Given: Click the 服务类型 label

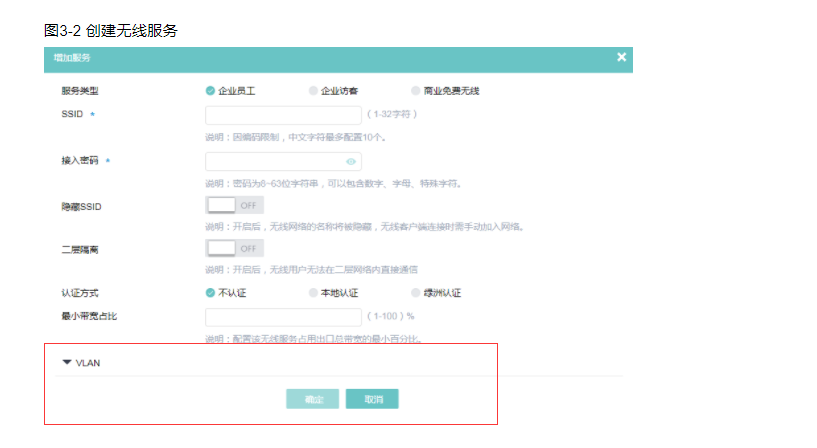Looking at the screenshot, I should pos(80,91).
